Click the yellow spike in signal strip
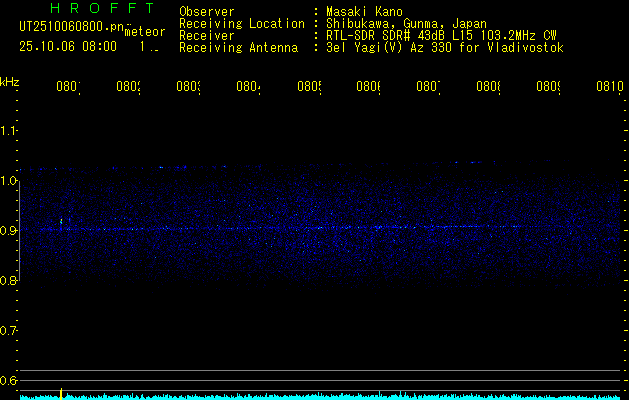The image size is (629, 400). [61, 393]
